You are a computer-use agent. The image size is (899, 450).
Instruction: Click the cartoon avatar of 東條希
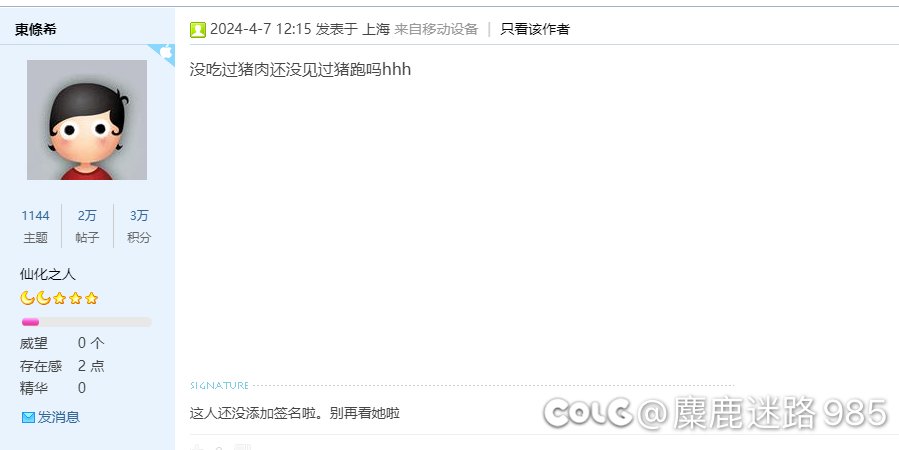(x=87, y=120)
